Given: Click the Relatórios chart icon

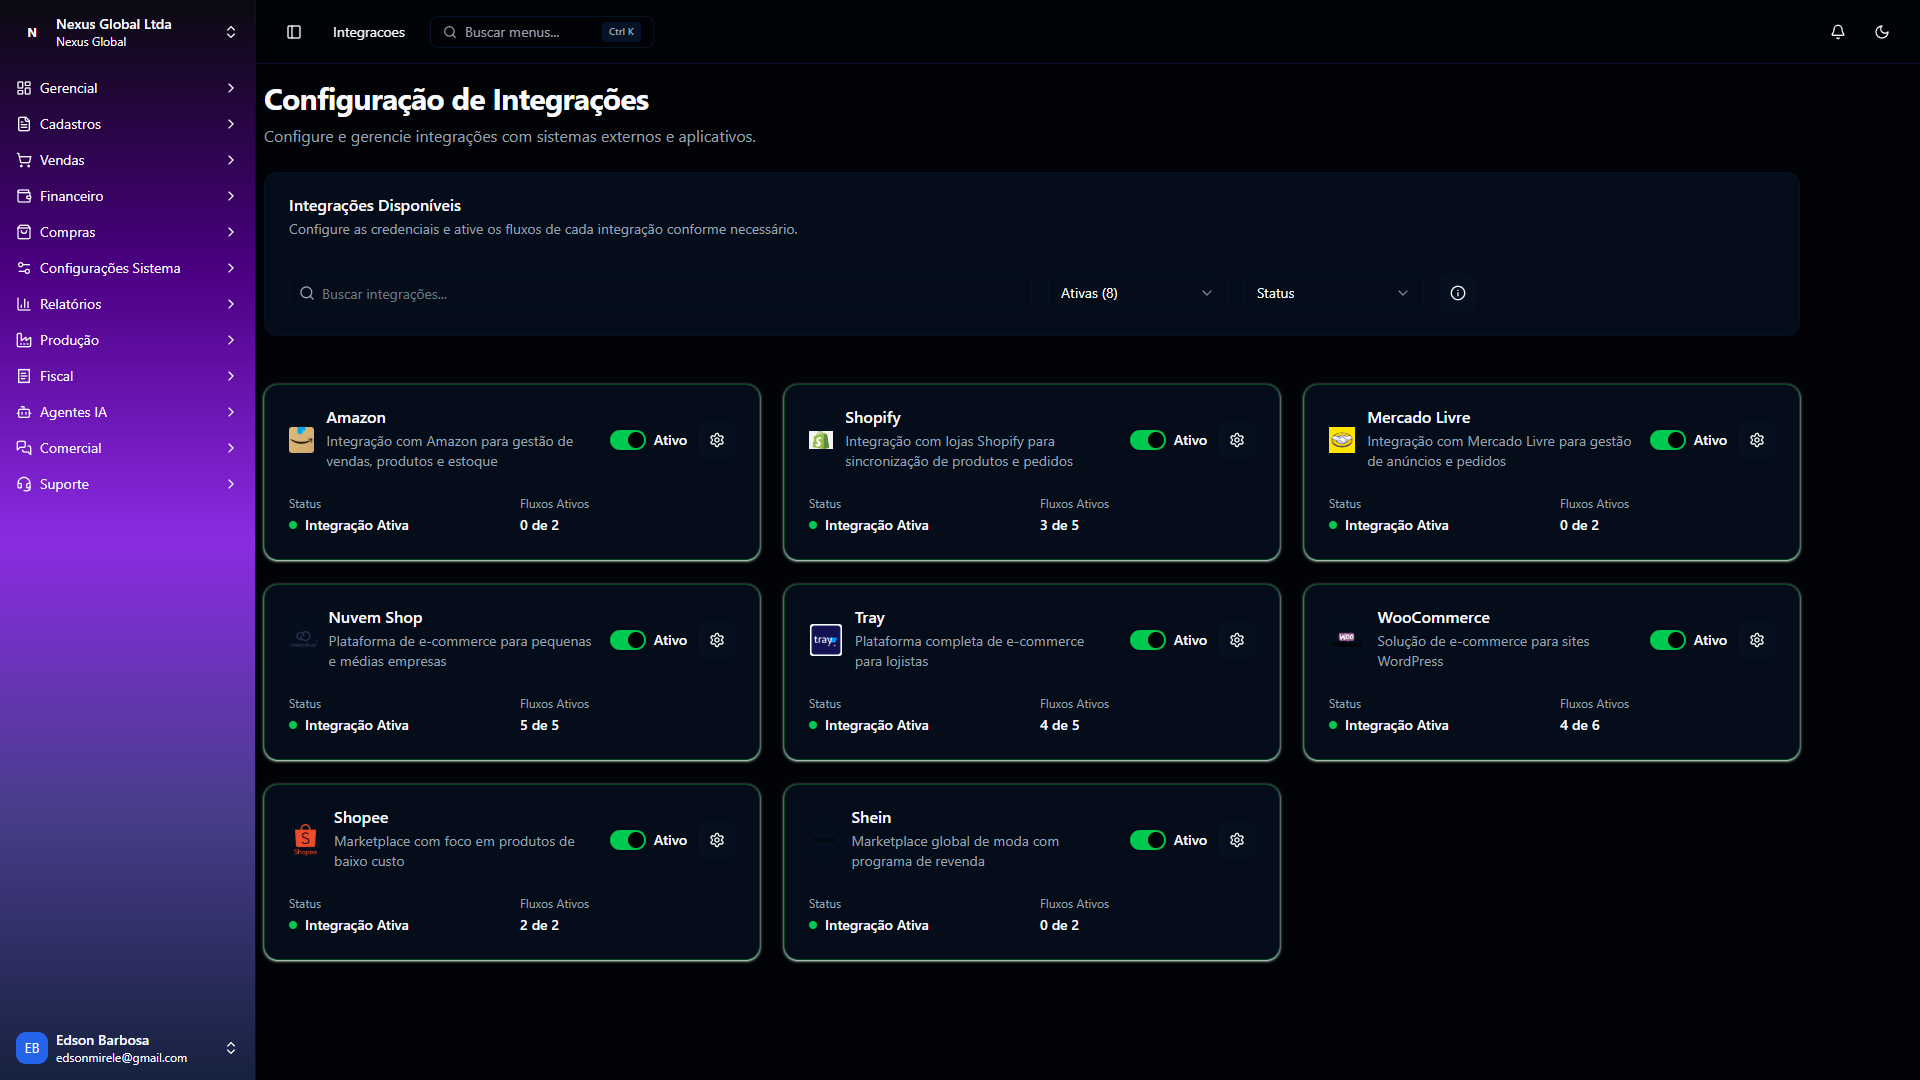Looking at the screenshot, I should (x=24, y=304).
